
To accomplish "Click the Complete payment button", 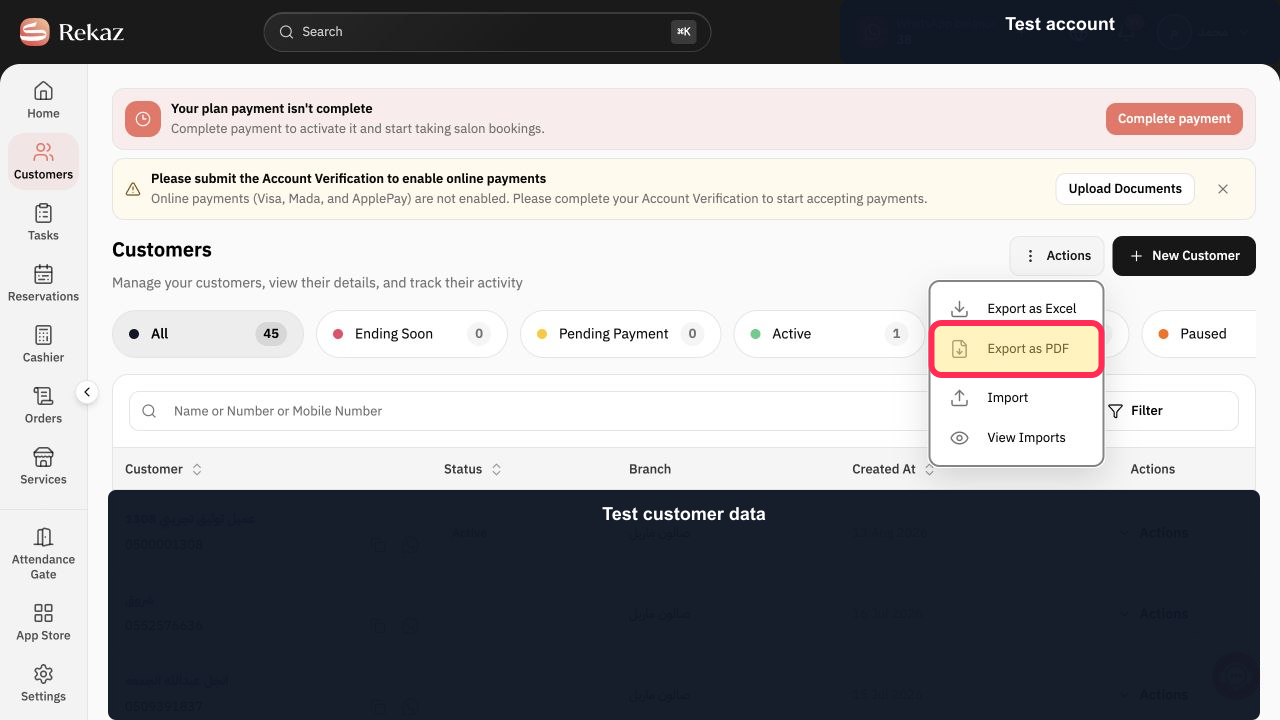I will 1174,119.
